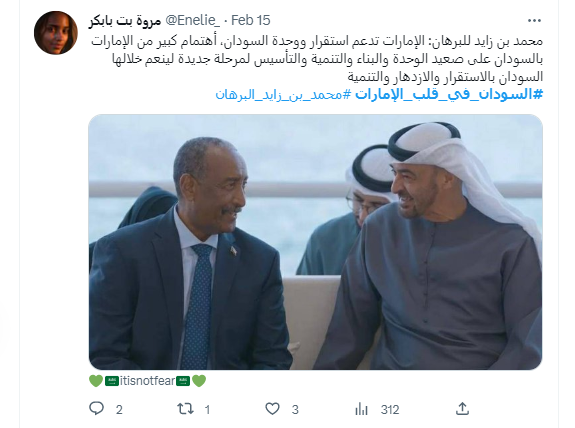The height and width of the screenshot is (428, 575).
Task: Click the like count of 3
Action: [295, 410]
